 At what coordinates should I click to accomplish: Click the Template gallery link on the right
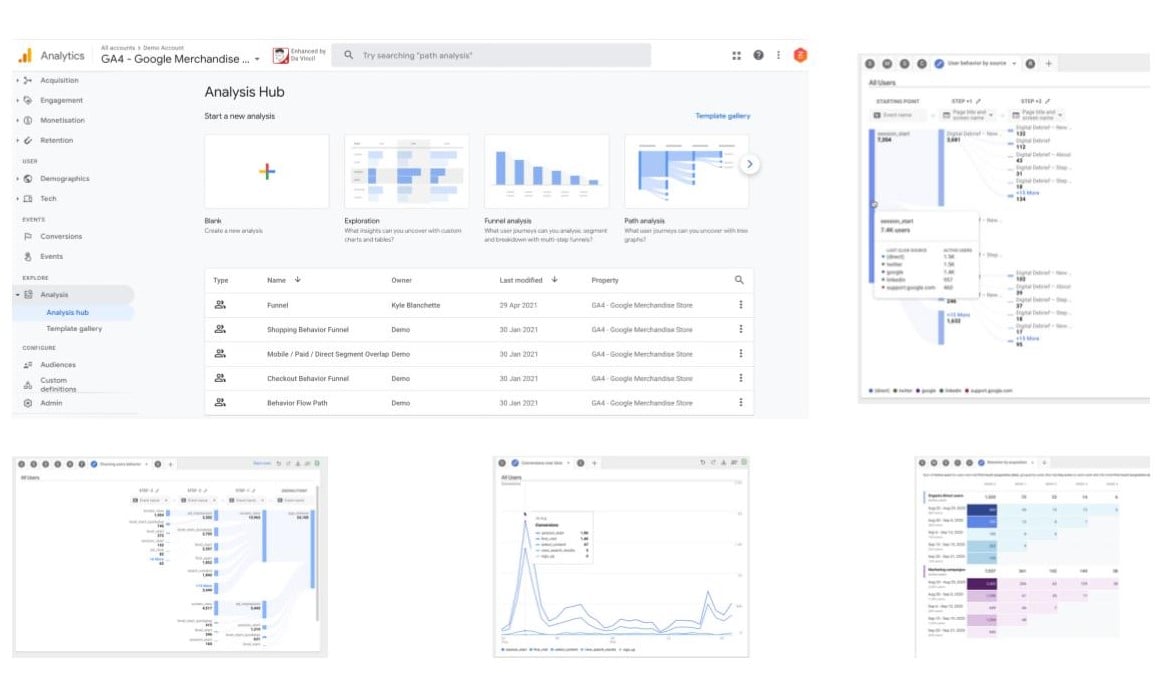[722, 116]
